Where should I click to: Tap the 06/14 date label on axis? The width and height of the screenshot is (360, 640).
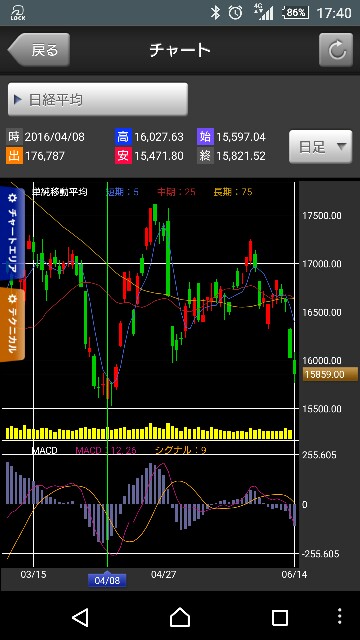(x=294, y=574)
